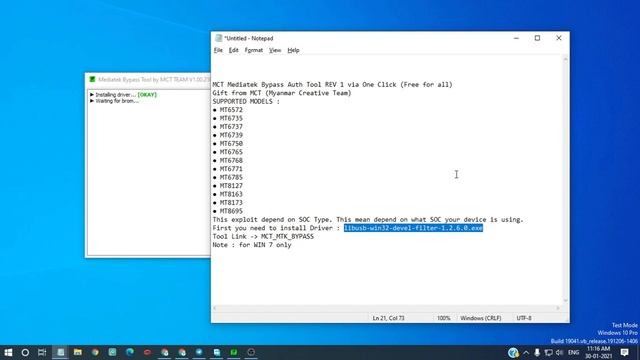Minimize the Notepad window
The width and height of the screenshot is (640, 360).
(x=516, y=38)
